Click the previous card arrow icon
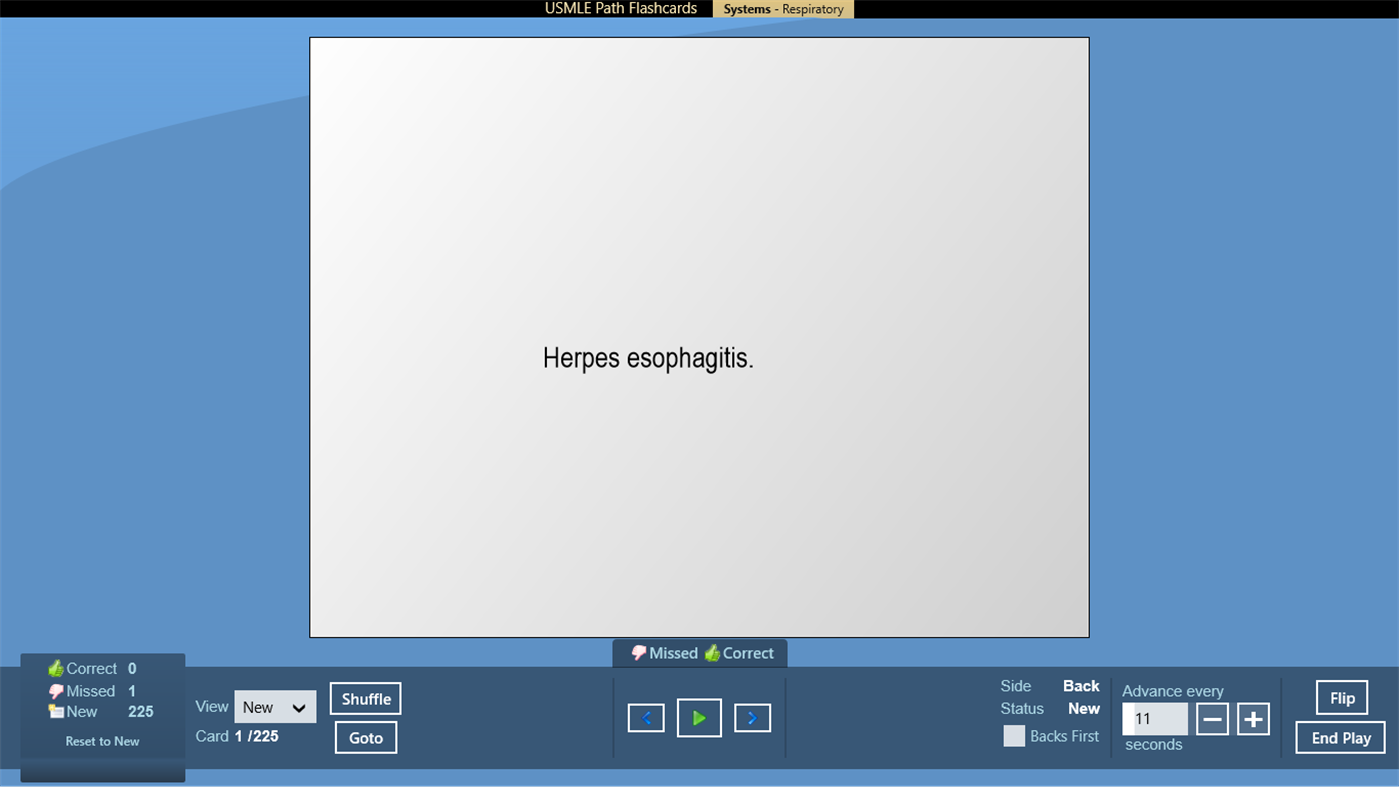Screen dimensions: 1399x787 tap(646, 717)
